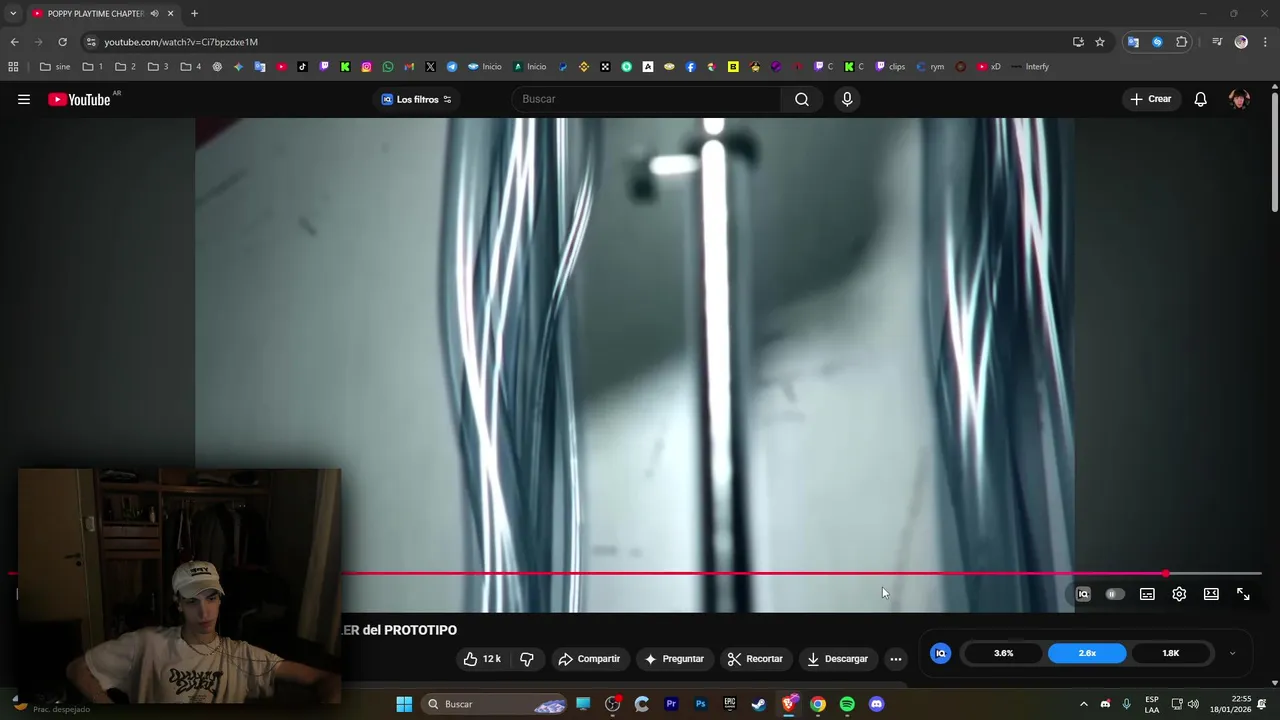Open the rym bookmark

click(x=930, y=67)
